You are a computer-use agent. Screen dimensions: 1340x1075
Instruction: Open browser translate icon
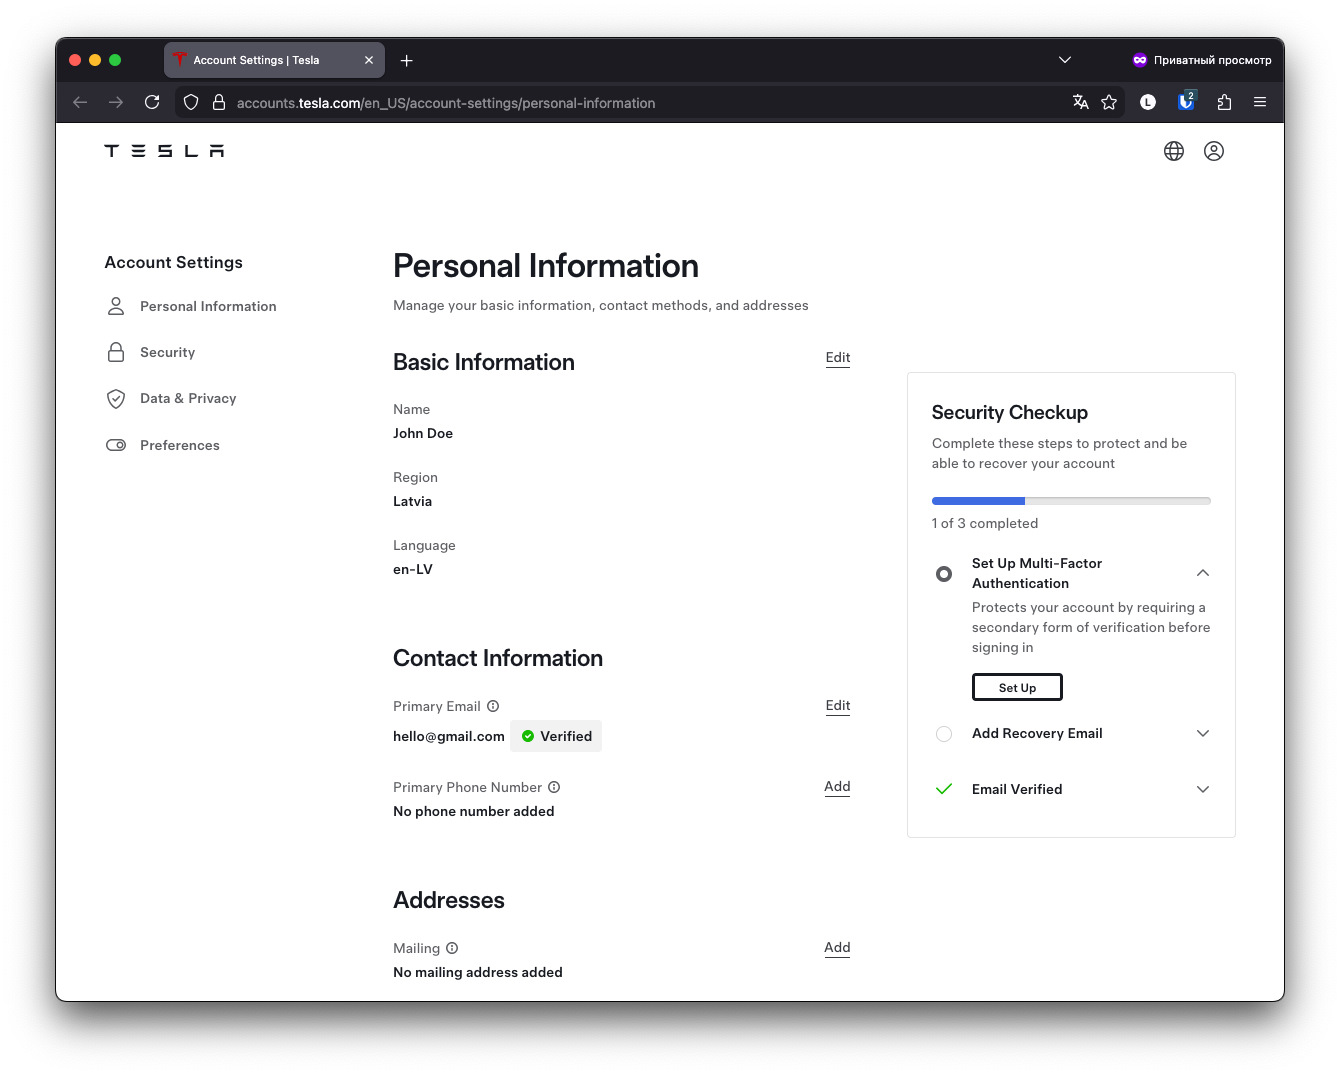(x=1080, y=102)
